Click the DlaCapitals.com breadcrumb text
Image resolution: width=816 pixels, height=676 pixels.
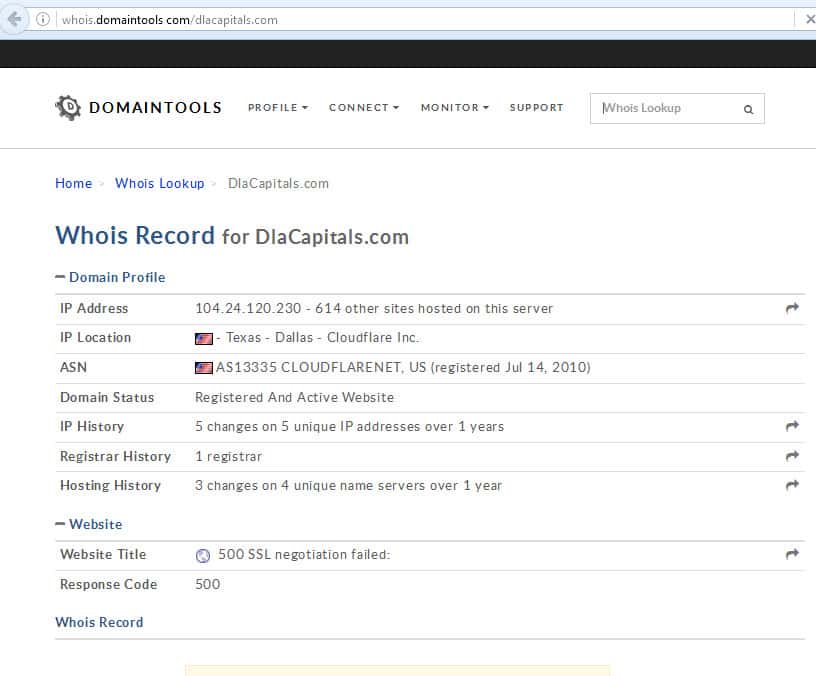coord(278,183)
